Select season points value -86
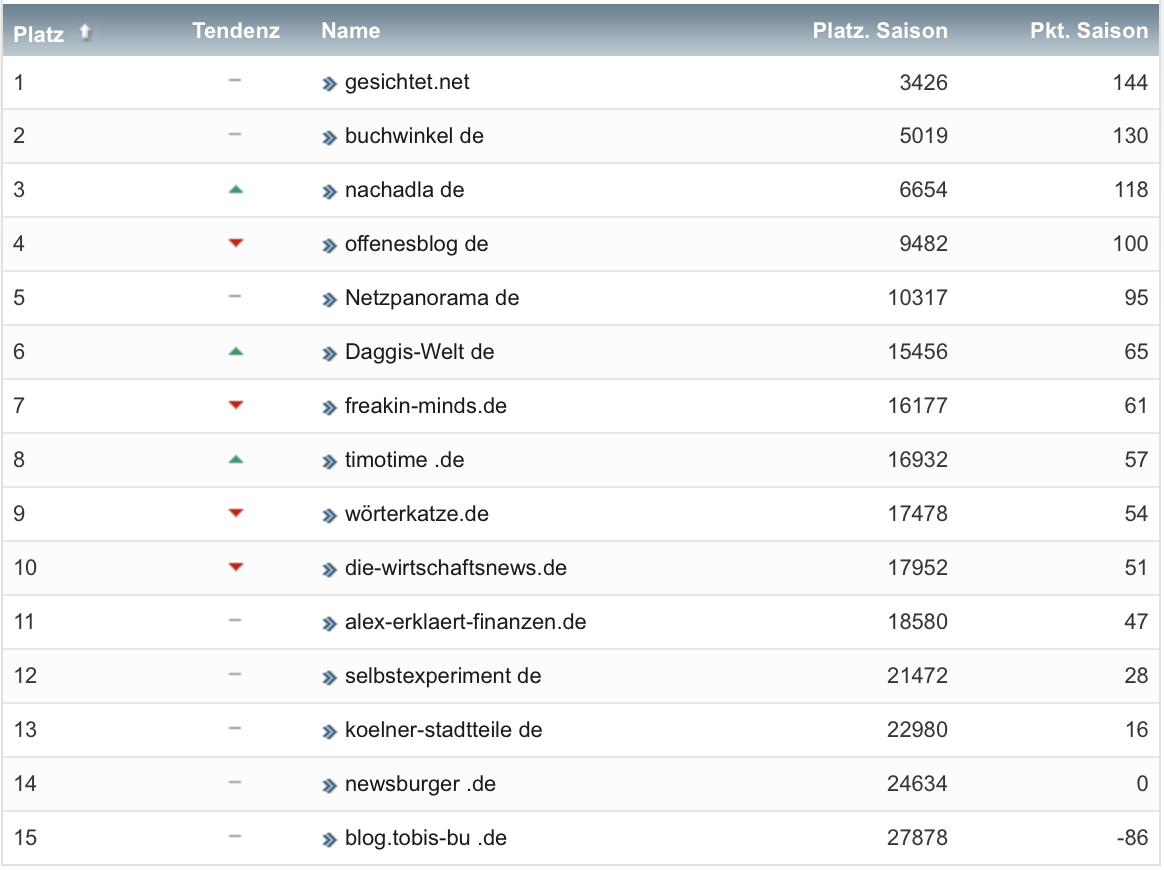The height and width of the screenshot is (870, 1164). click(1132, 838)
